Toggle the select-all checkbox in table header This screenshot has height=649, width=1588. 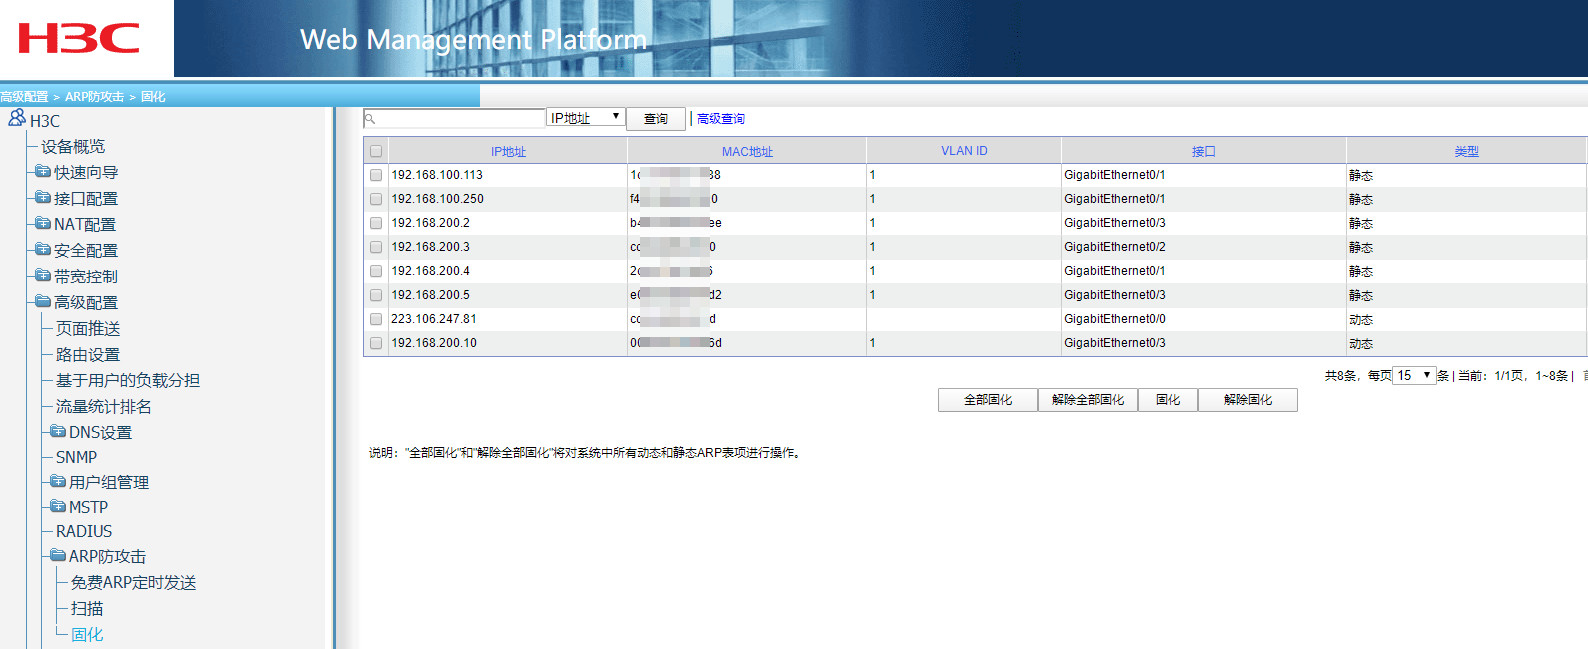point(376,152)
